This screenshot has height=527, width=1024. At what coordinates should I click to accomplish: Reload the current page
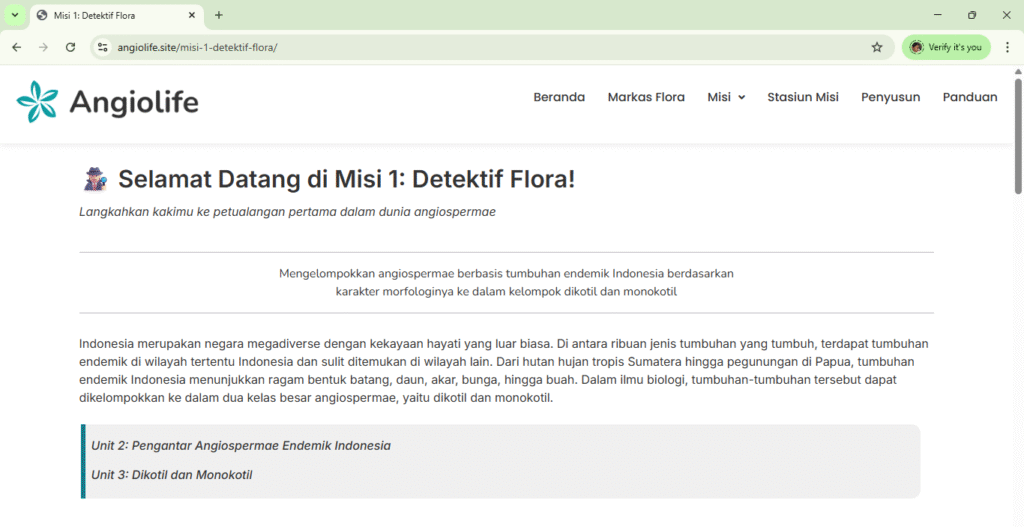[70, 47]
